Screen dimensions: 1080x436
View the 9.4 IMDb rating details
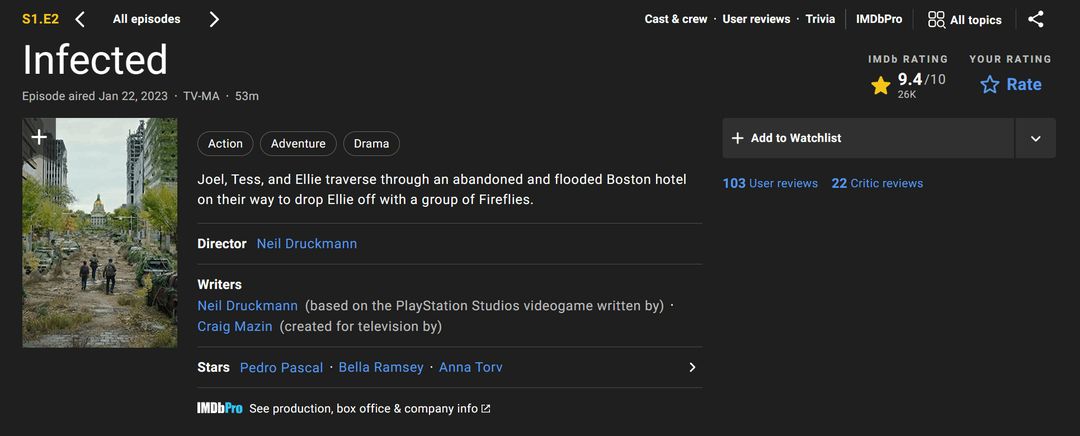point(908,85)
